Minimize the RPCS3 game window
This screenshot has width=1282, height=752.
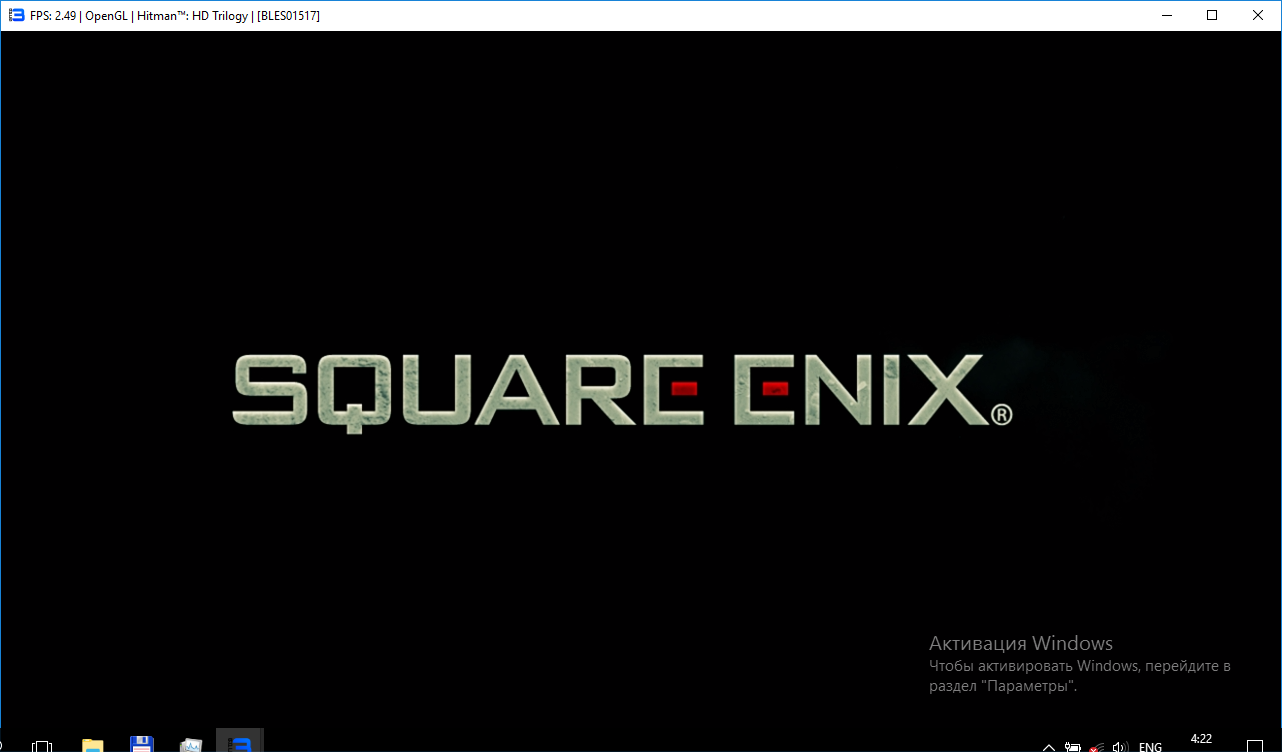[1166, 15]
